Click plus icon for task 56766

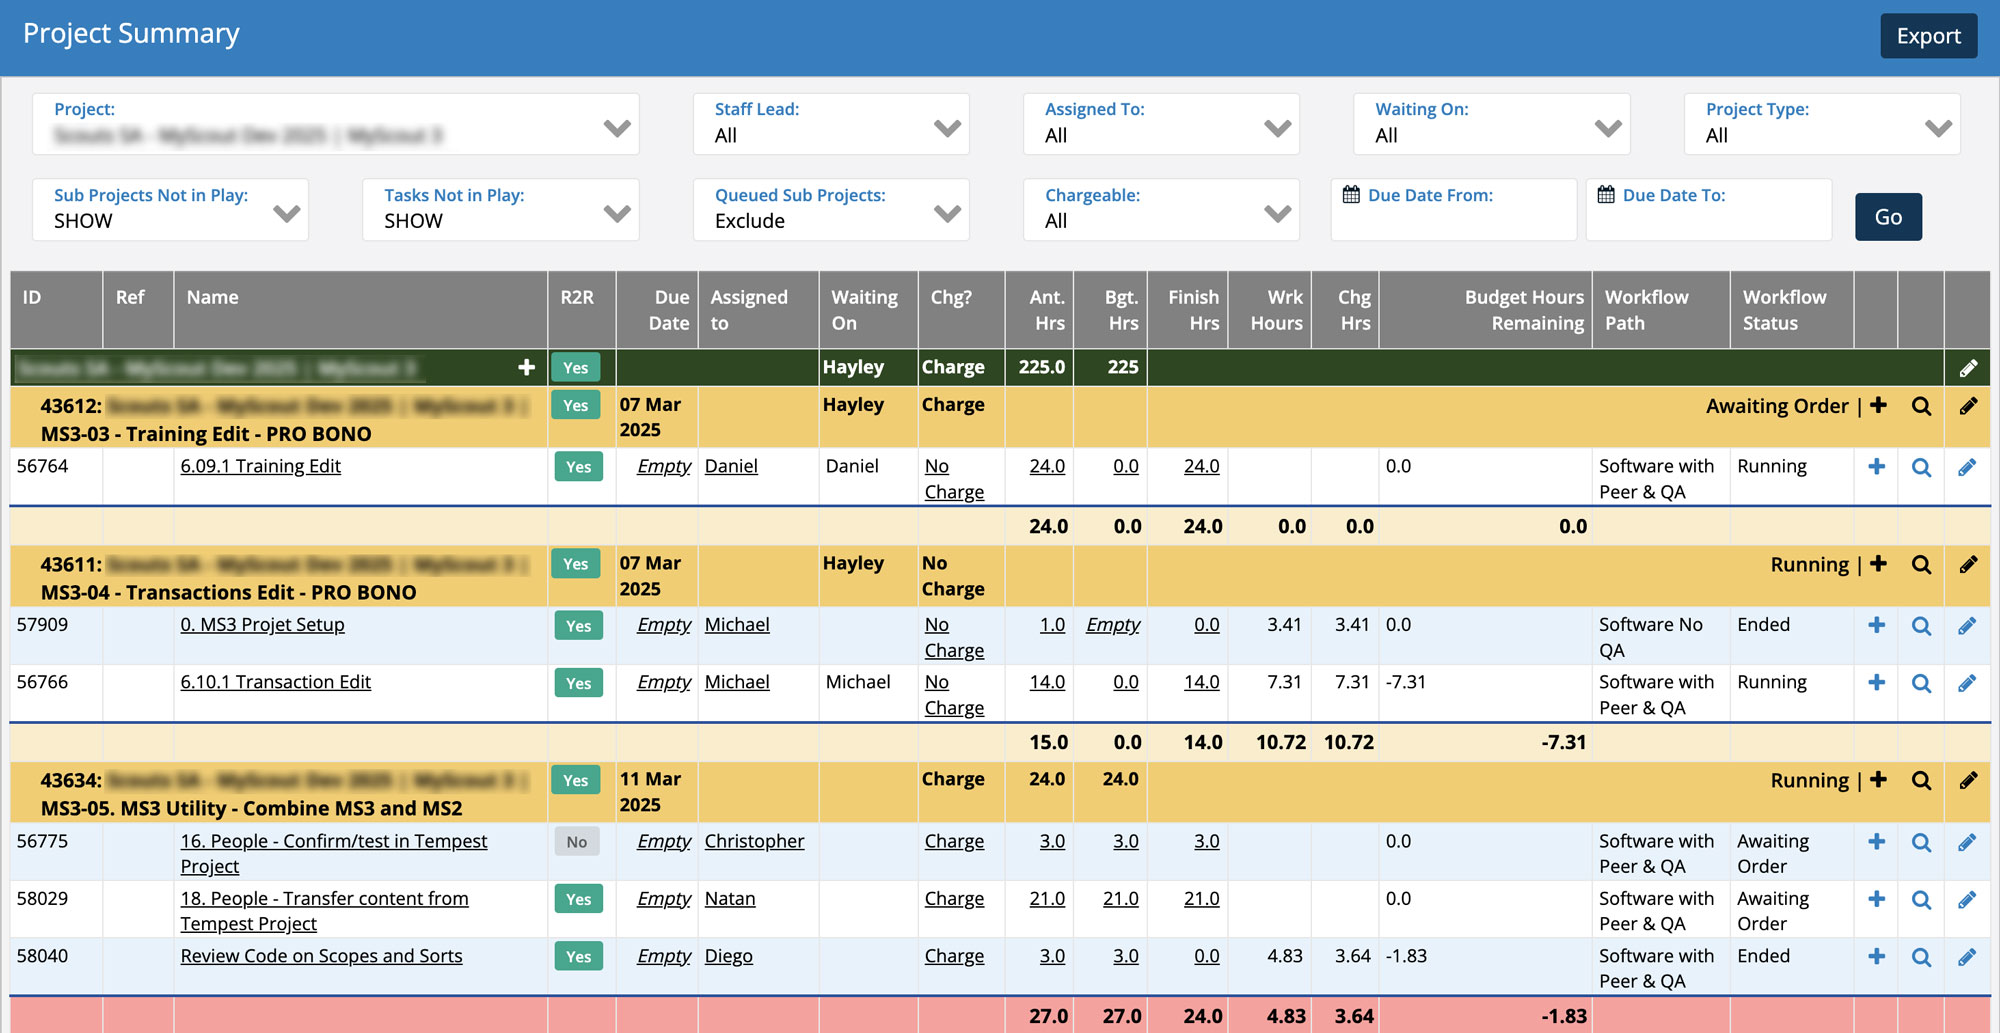pos(1876,682)
